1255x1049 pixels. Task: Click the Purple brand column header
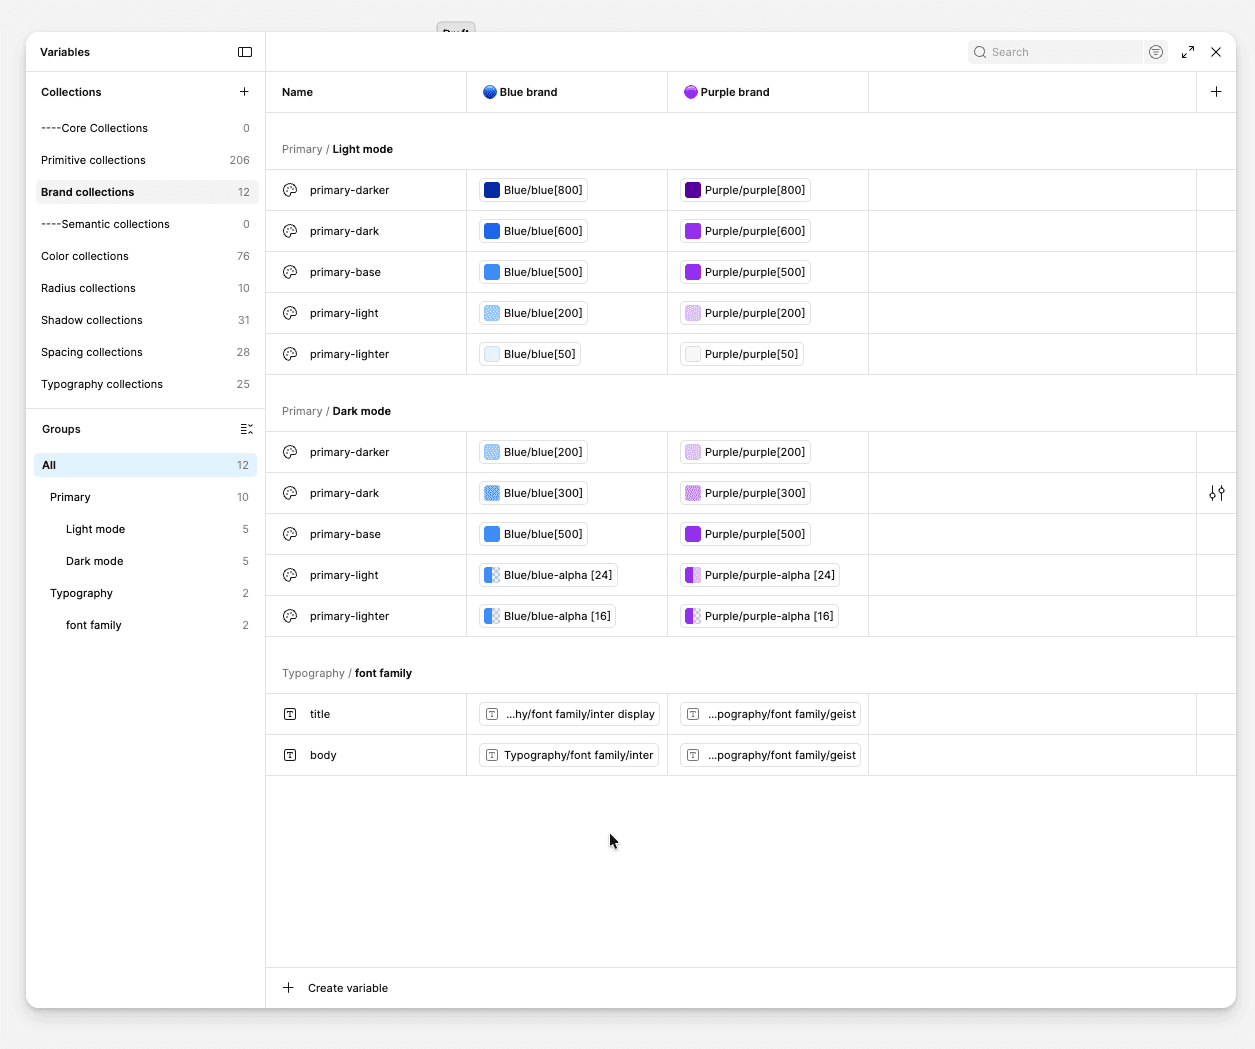[x=768, y=92]
